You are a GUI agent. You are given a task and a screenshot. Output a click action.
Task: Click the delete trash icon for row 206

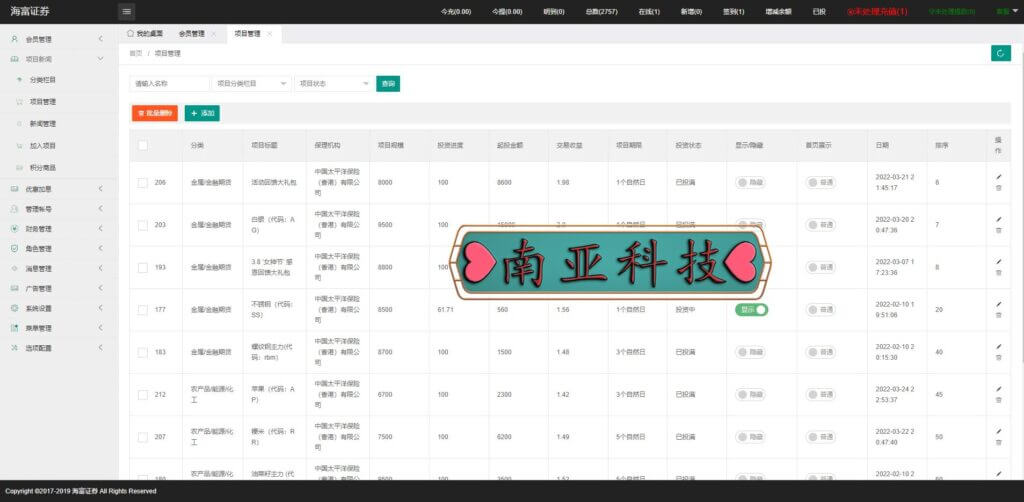click(x=998, y=188)
